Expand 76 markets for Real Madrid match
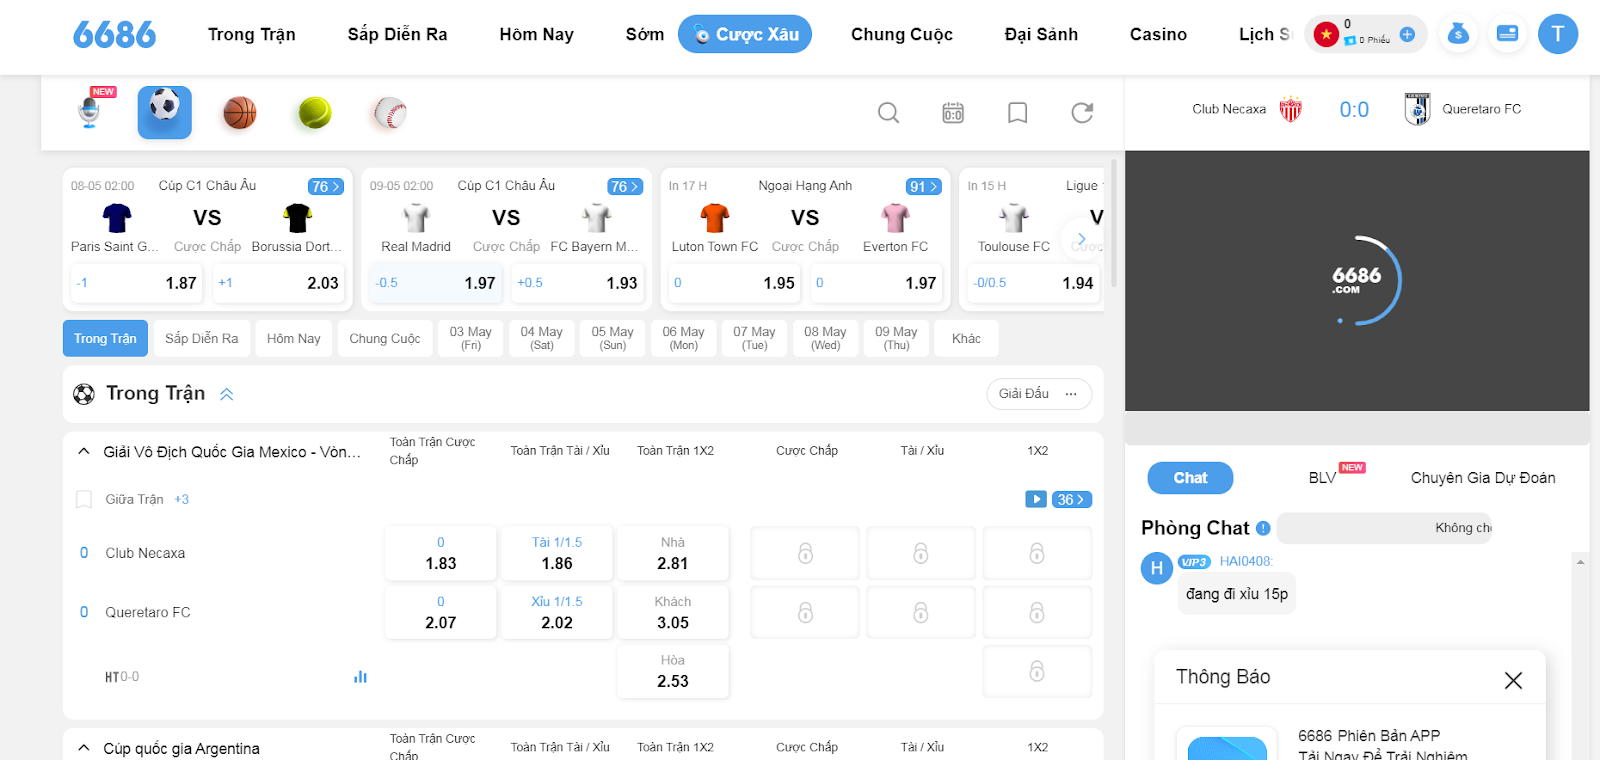This screenshot has width=1600, height=760. 625,186
